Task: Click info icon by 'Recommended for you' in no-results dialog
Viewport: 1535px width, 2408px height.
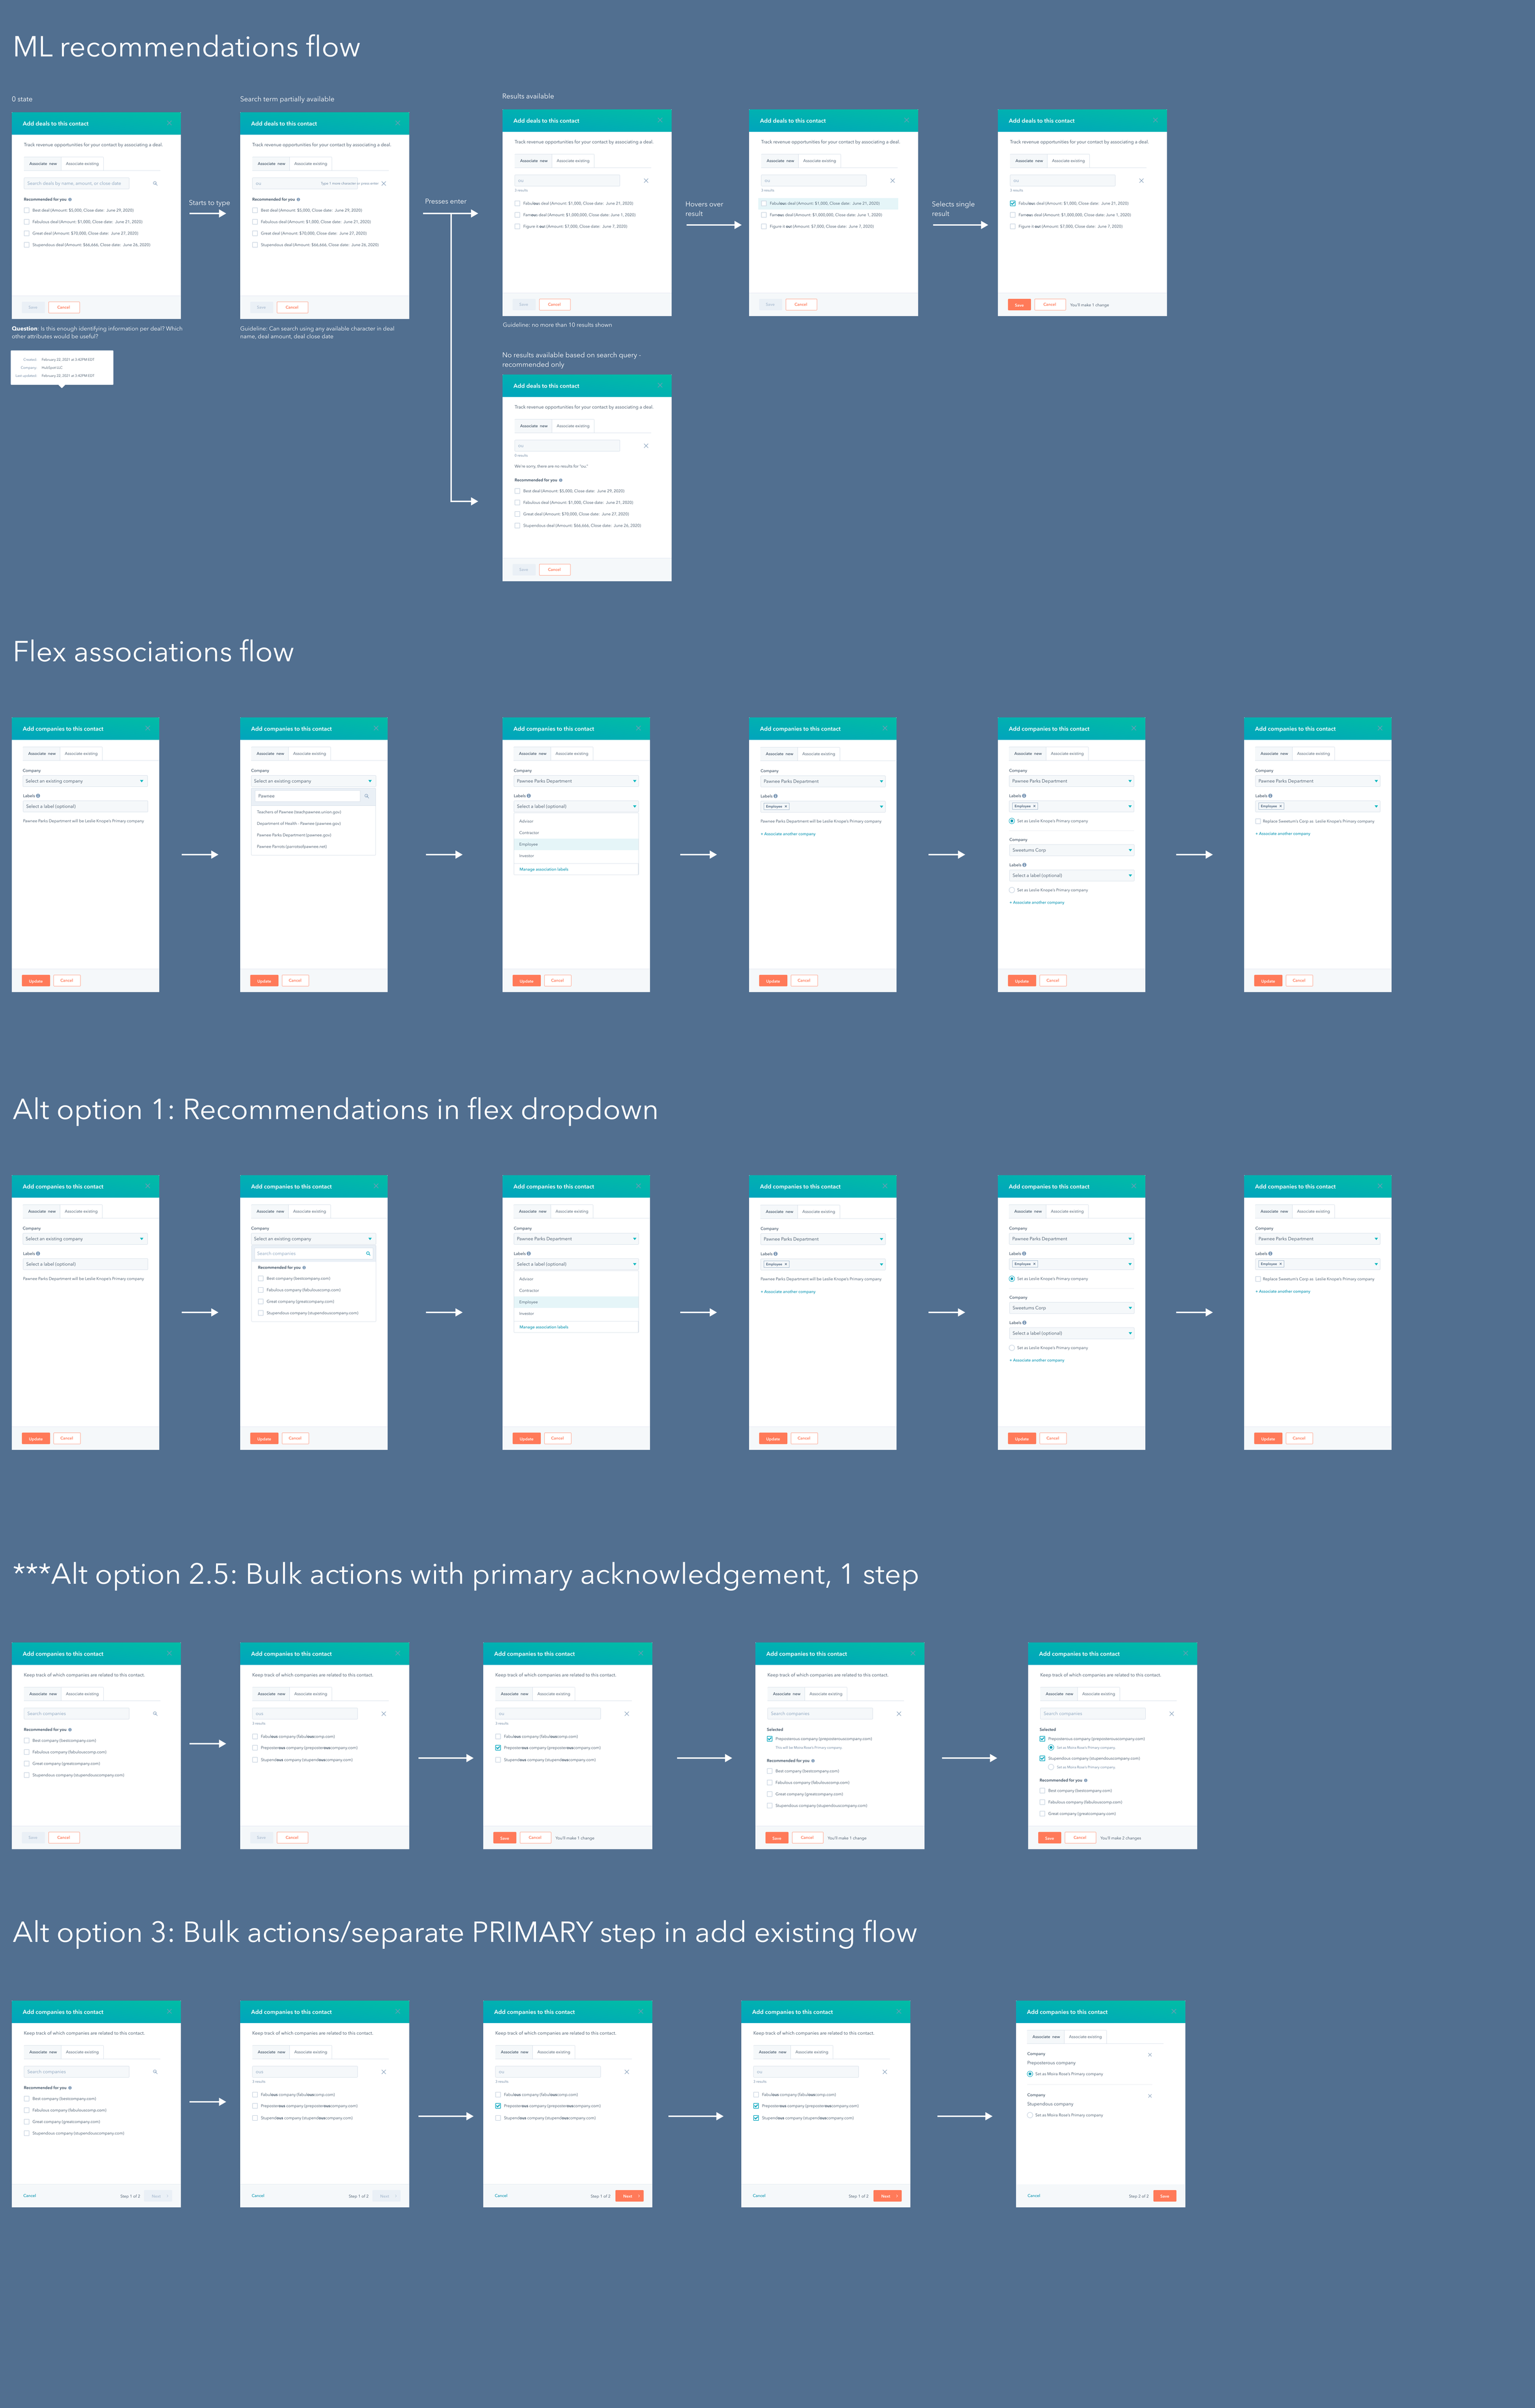Action: point(561,480)
